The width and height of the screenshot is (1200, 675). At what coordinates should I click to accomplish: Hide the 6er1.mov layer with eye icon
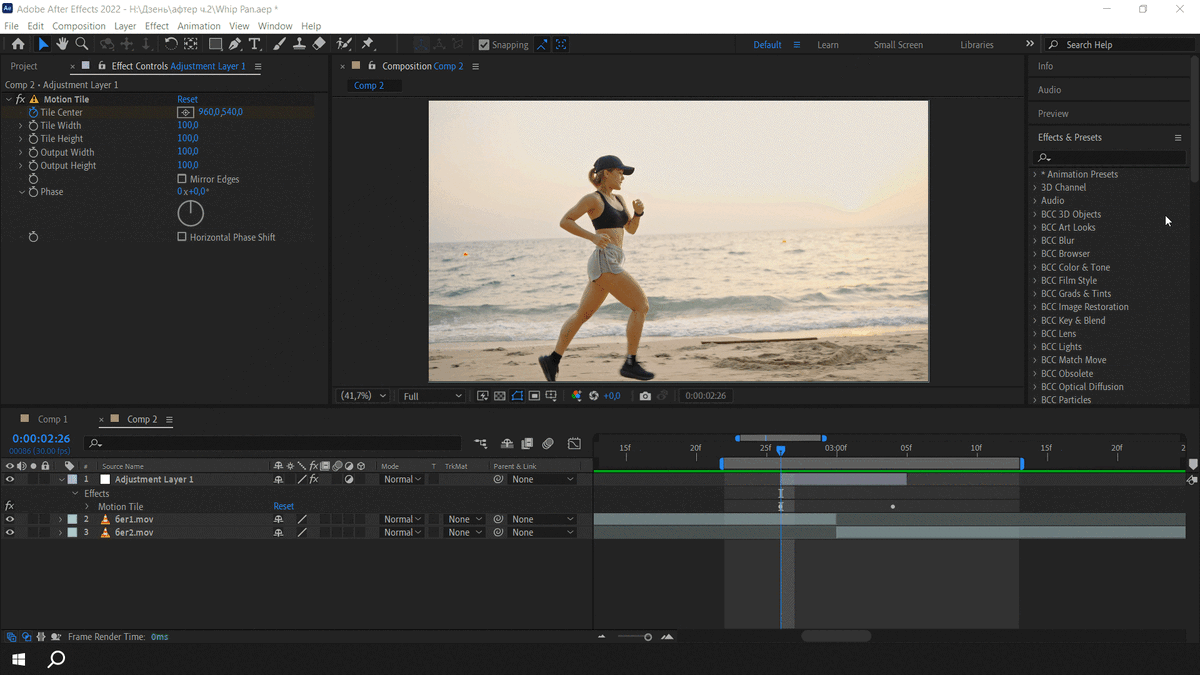(x=10, y=519)
